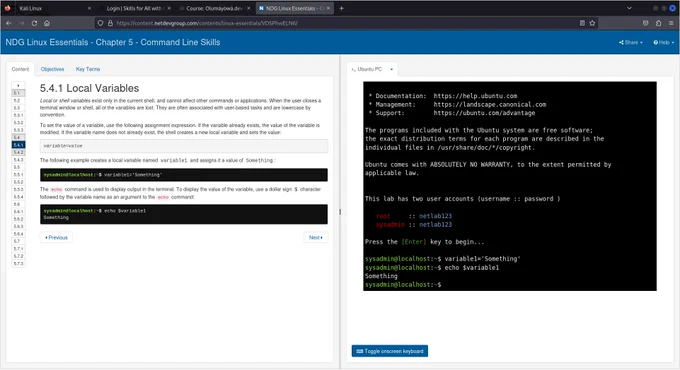This screenshot has width=680, height=370.
Task: Jump to section 5.6.2 in sidebar
Action: [x=18, y=219]
